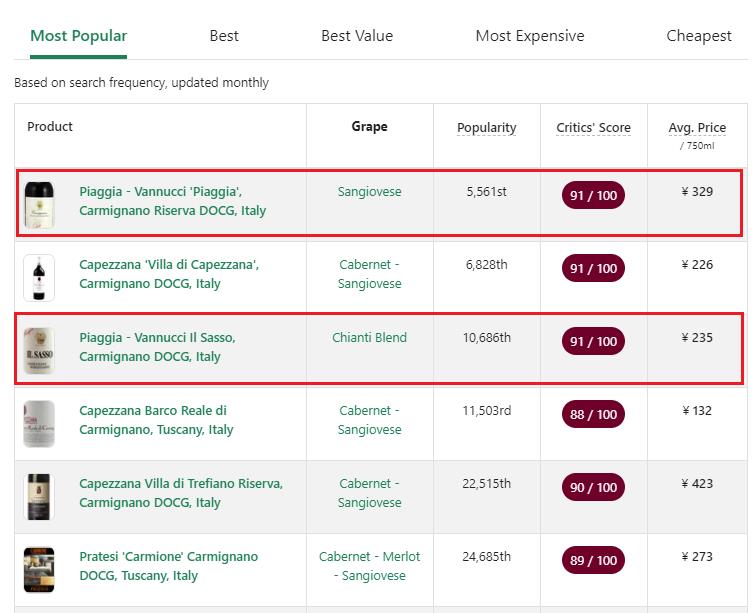Open the Best tab
Screen dimensions: 754x613
[x=224, y=36]
